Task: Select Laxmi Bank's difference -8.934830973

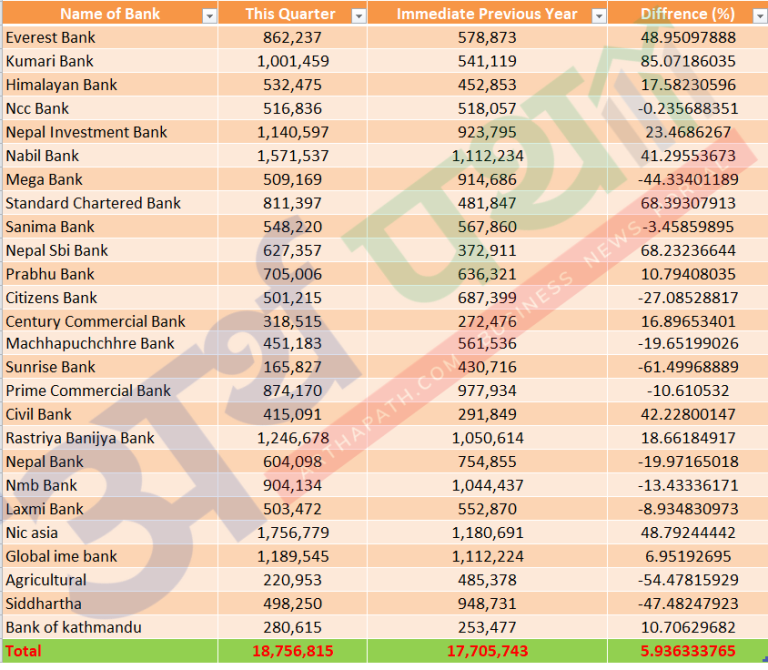Action: click(x=688, y=509)
